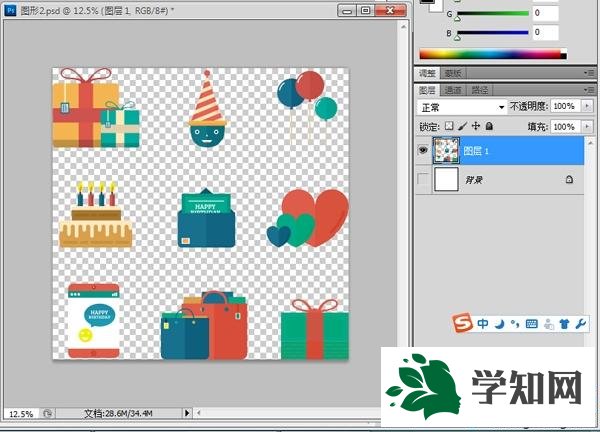600x432 pixels.
Task: Click the black swatch at ramp end
Action: pos(564,56)
